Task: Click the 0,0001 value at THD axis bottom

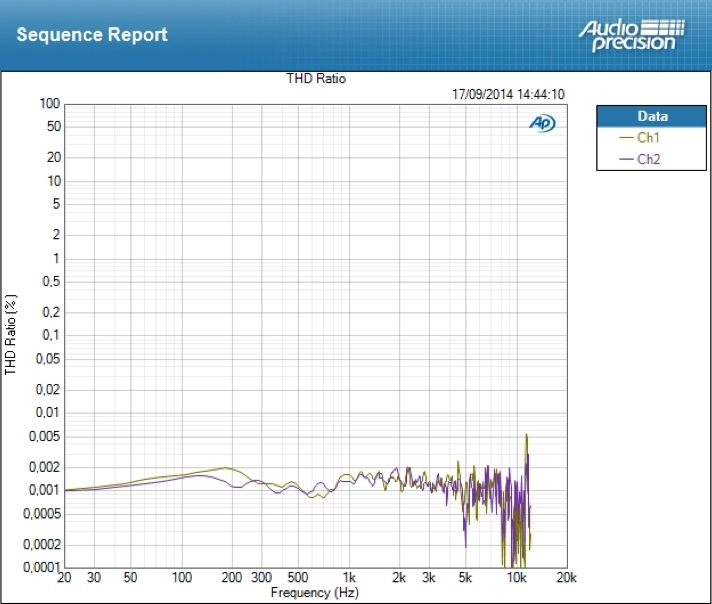Action: (42, 568)
